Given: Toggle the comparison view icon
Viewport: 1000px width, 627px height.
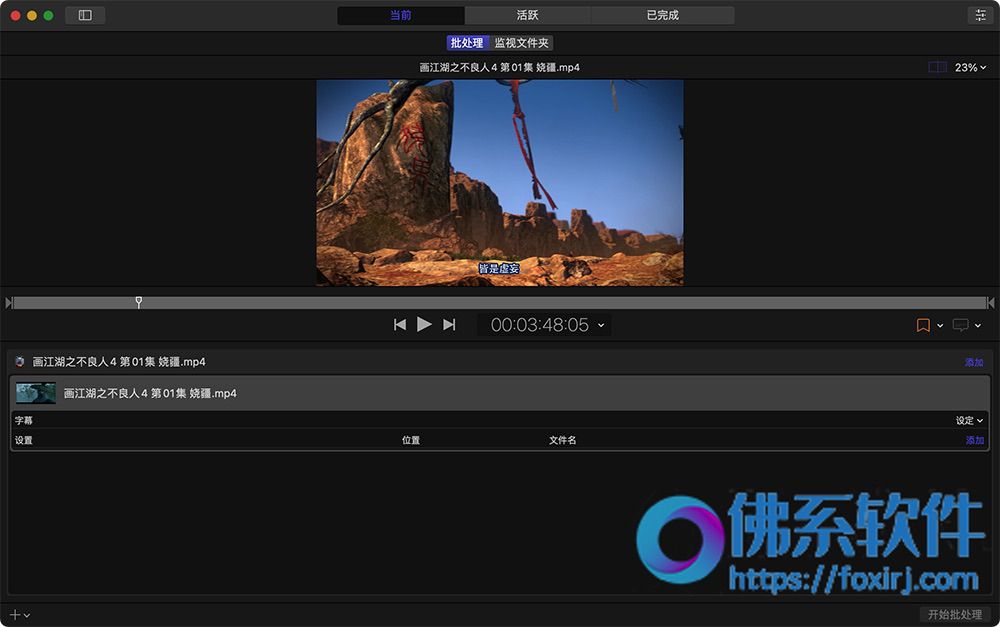Looking at the screenshot, I should (x=937, y=67).
